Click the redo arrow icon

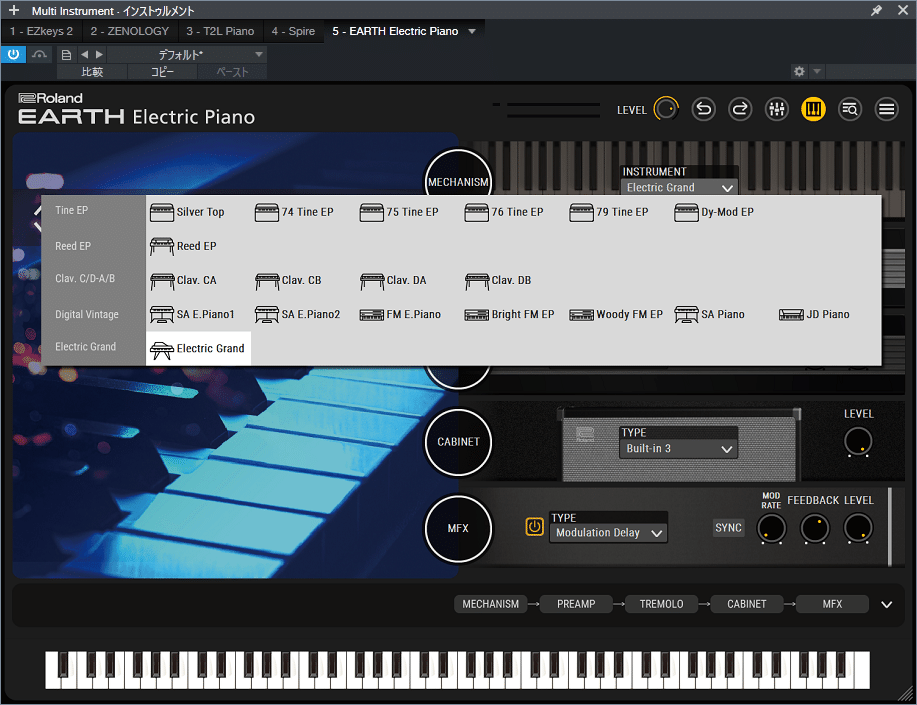coord(740,109)
